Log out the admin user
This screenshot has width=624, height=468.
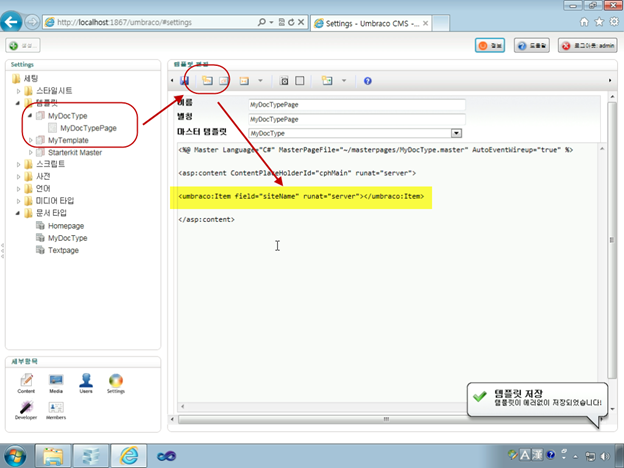[588, 46]
